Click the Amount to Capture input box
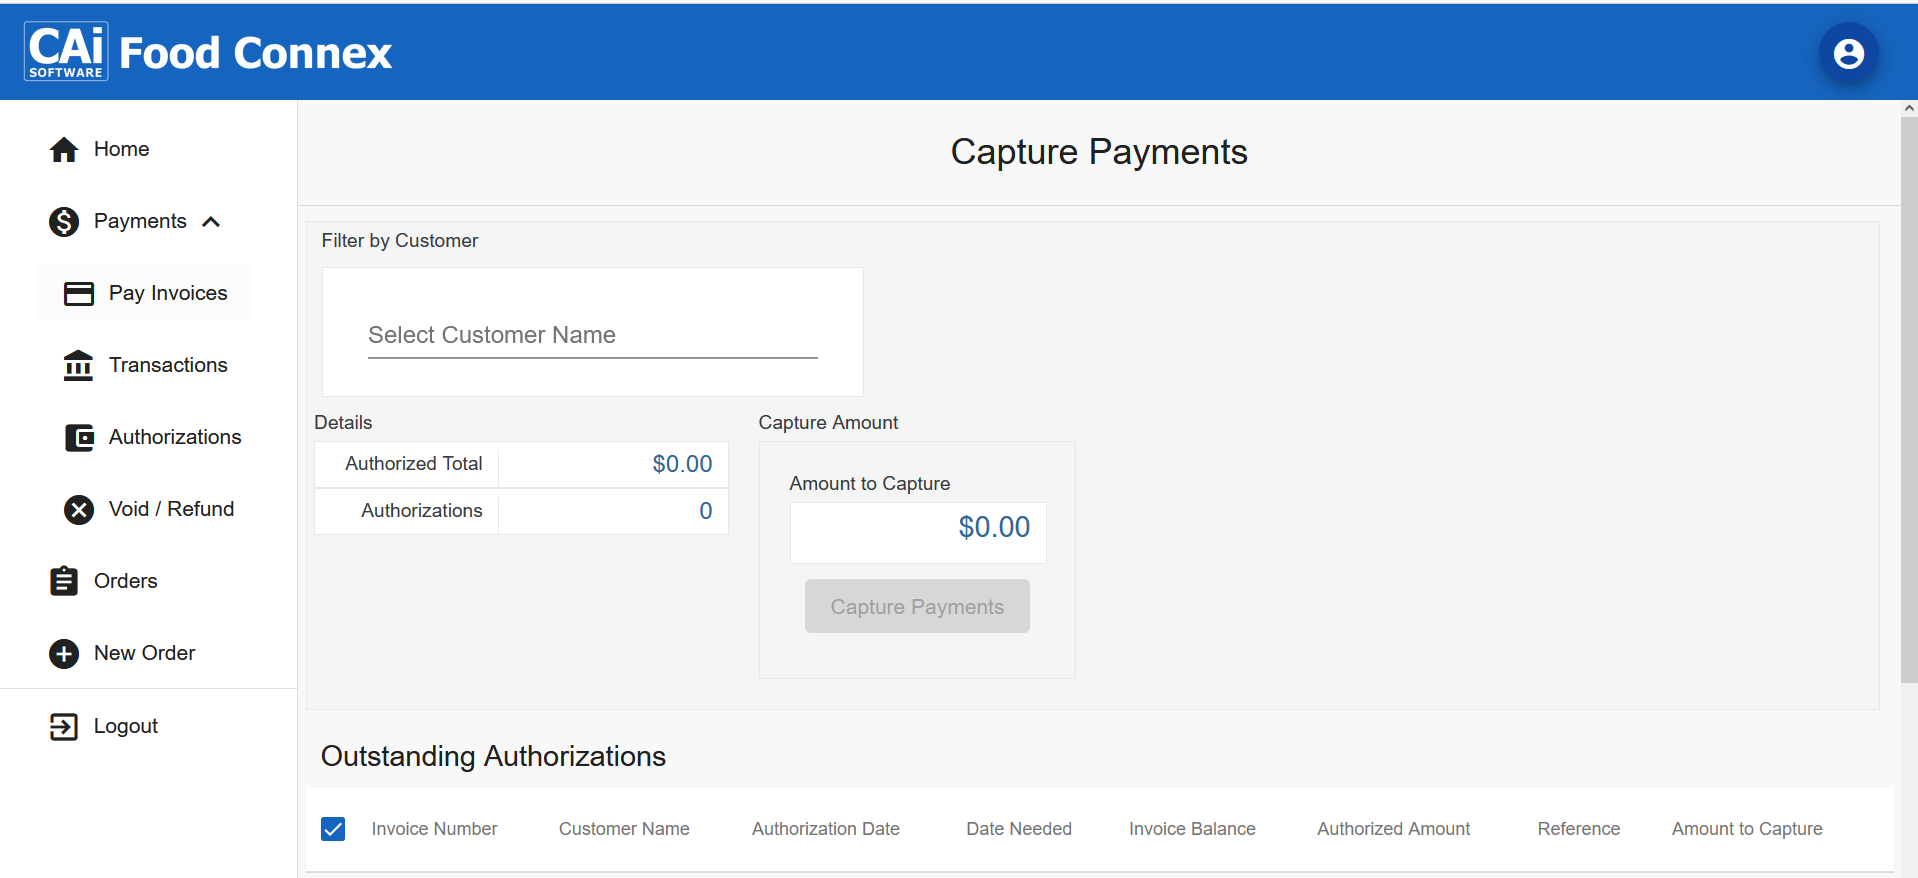This screenshot has width=1918, height=878. click(918, 532)
